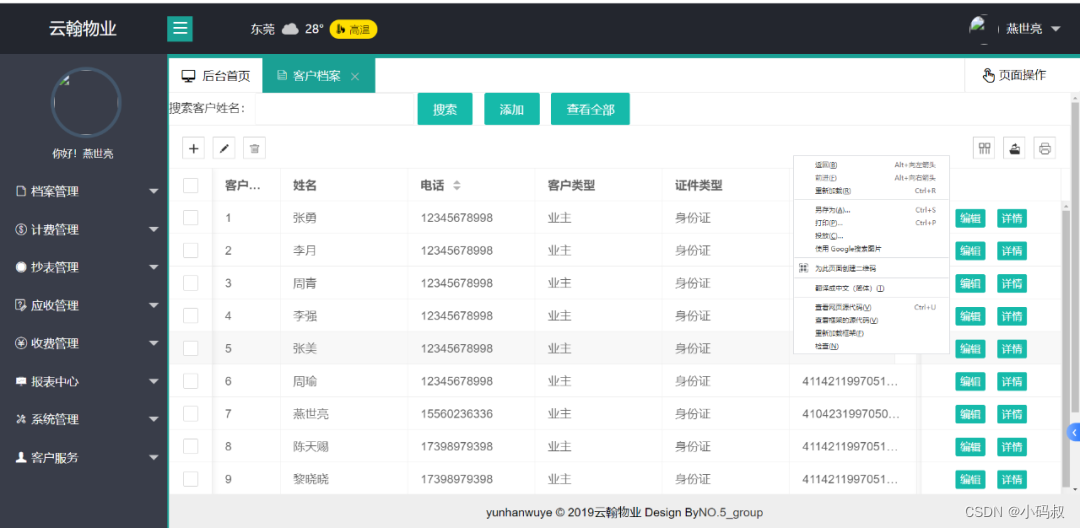Image resolution: width=1080 pixels, height=528 pixels.
Task: Check the box for row 张美
Action: 191,348
